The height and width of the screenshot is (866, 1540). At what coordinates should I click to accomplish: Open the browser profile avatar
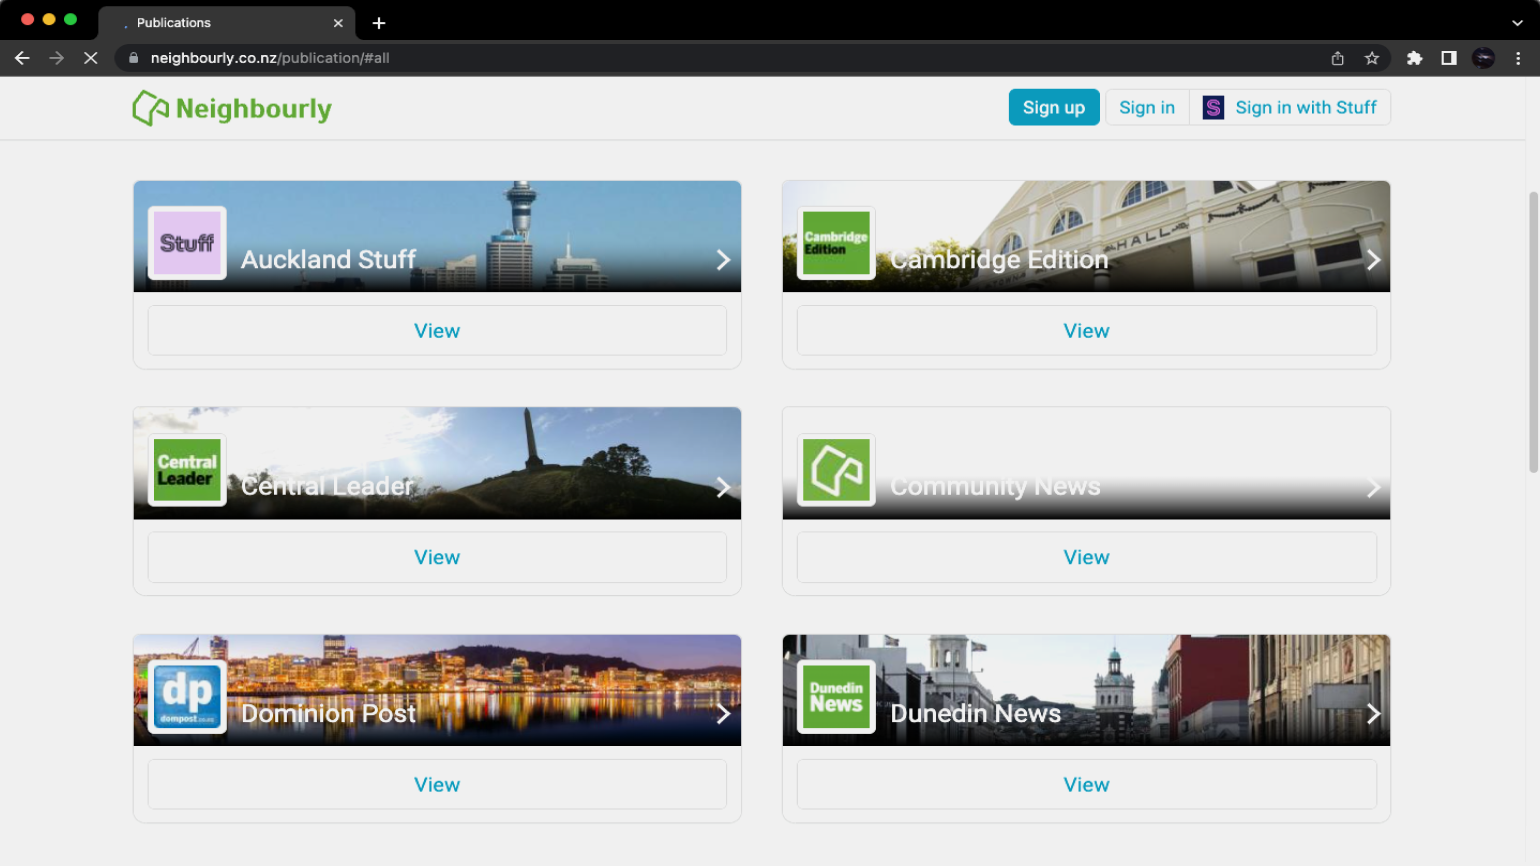(1483, 58)
